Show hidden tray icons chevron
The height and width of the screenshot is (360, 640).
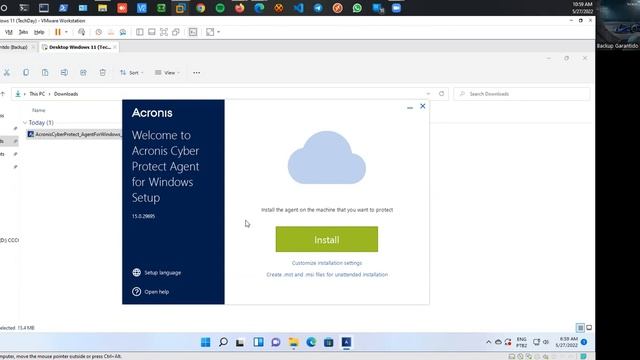[x=488, y=342]
